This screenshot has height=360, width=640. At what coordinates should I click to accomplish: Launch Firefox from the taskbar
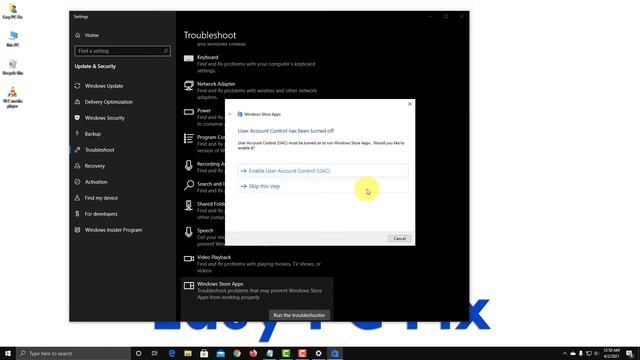253,353
